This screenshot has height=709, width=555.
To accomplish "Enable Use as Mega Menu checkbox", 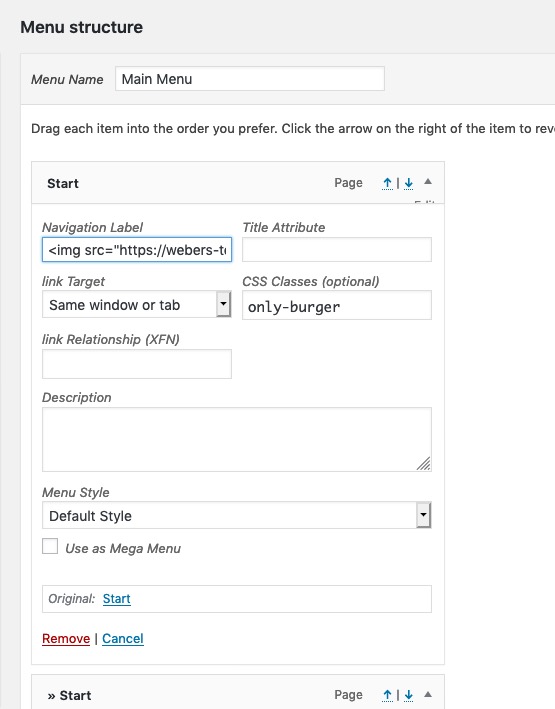I will [50, 546].
